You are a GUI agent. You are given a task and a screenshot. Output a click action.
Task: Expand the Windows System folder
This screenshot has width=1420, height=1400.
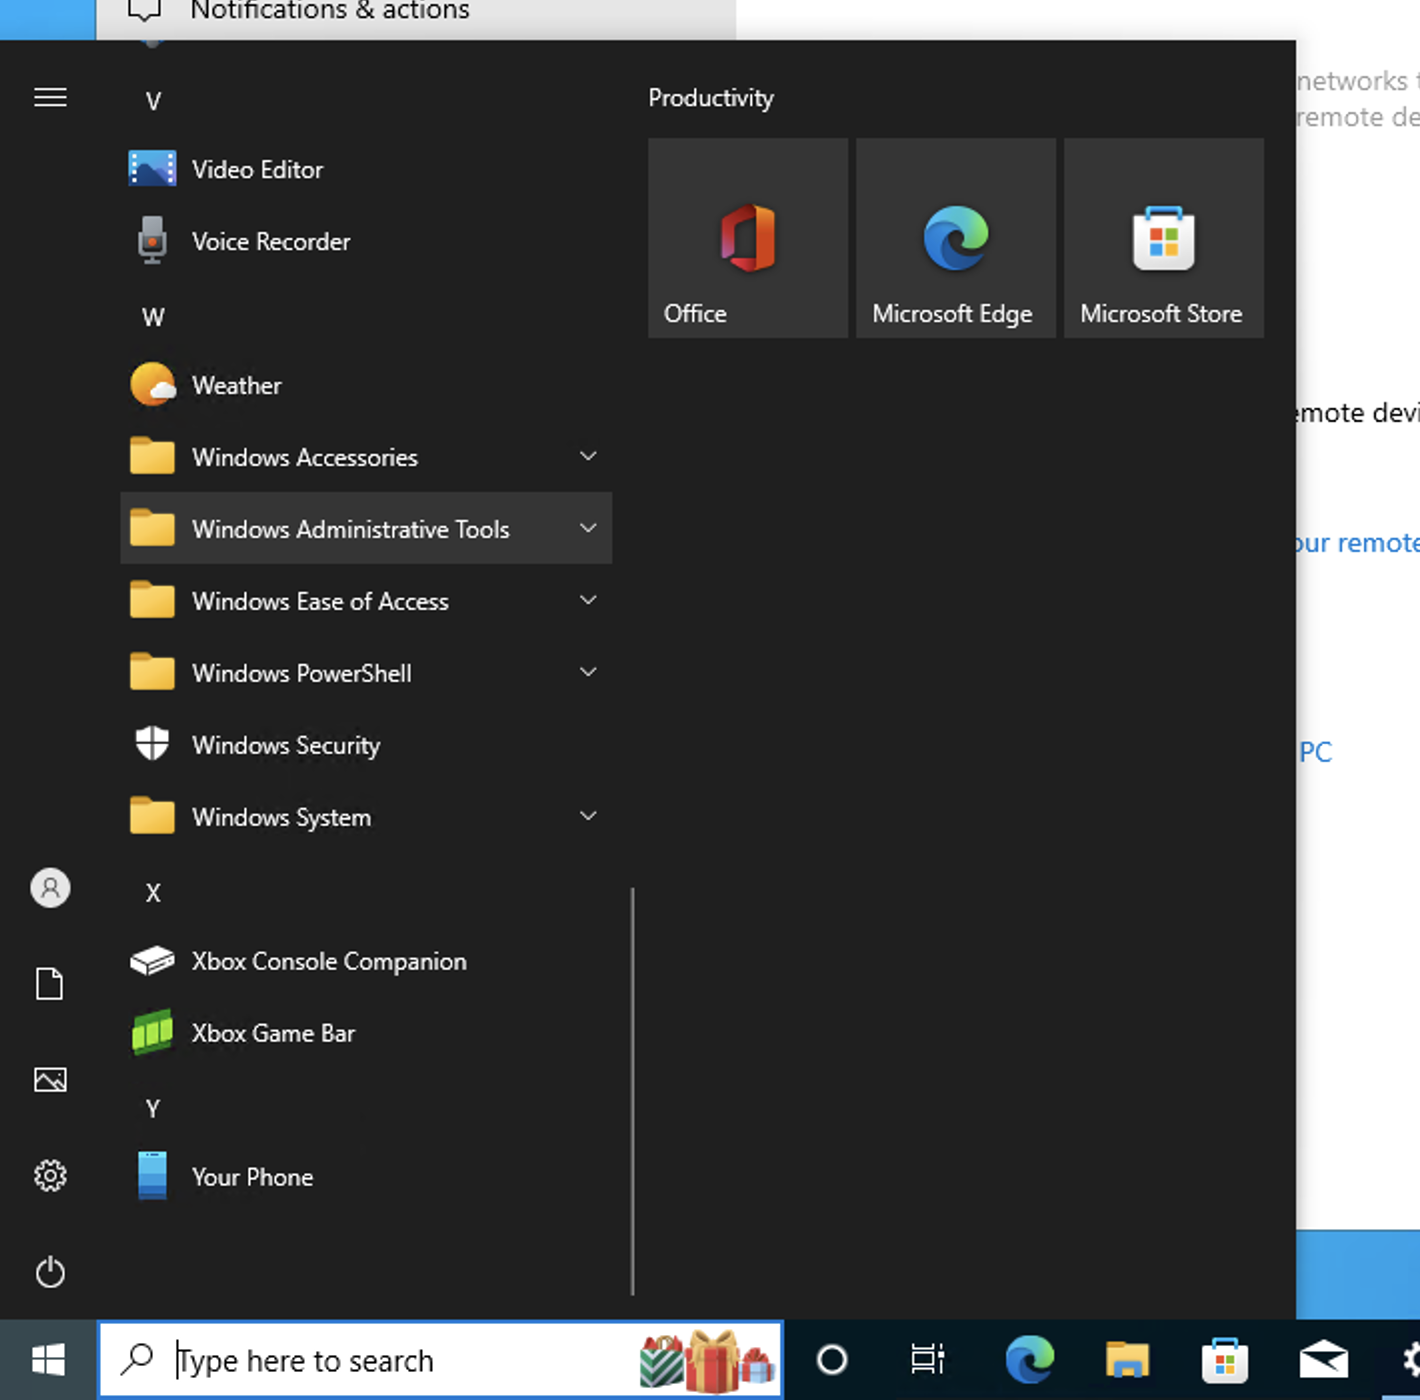click(x=366, y=817)
